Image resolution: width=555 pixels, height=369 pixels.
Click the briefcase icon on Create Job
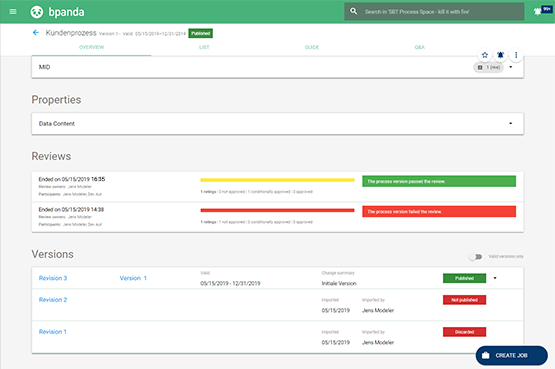tap(486, 355)
